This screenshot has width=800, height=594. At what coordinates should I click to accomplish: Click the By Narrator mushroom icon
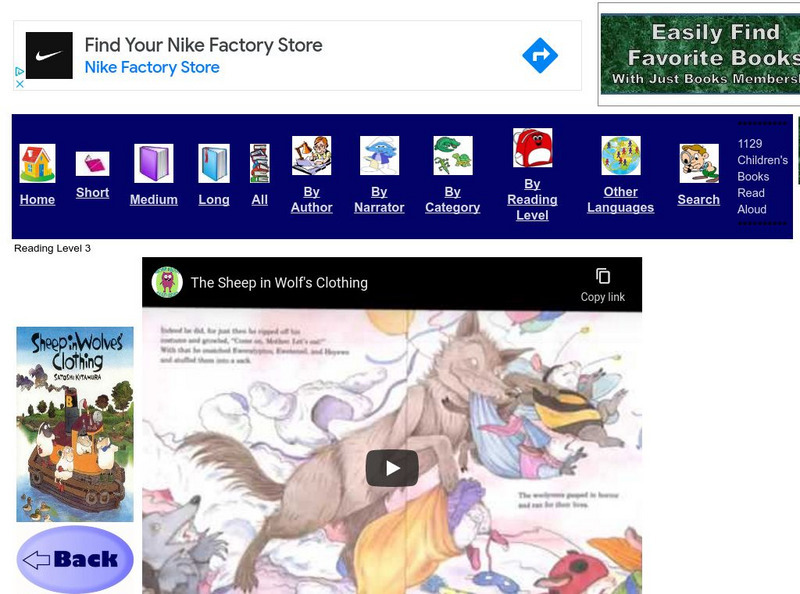click(378, 157)
